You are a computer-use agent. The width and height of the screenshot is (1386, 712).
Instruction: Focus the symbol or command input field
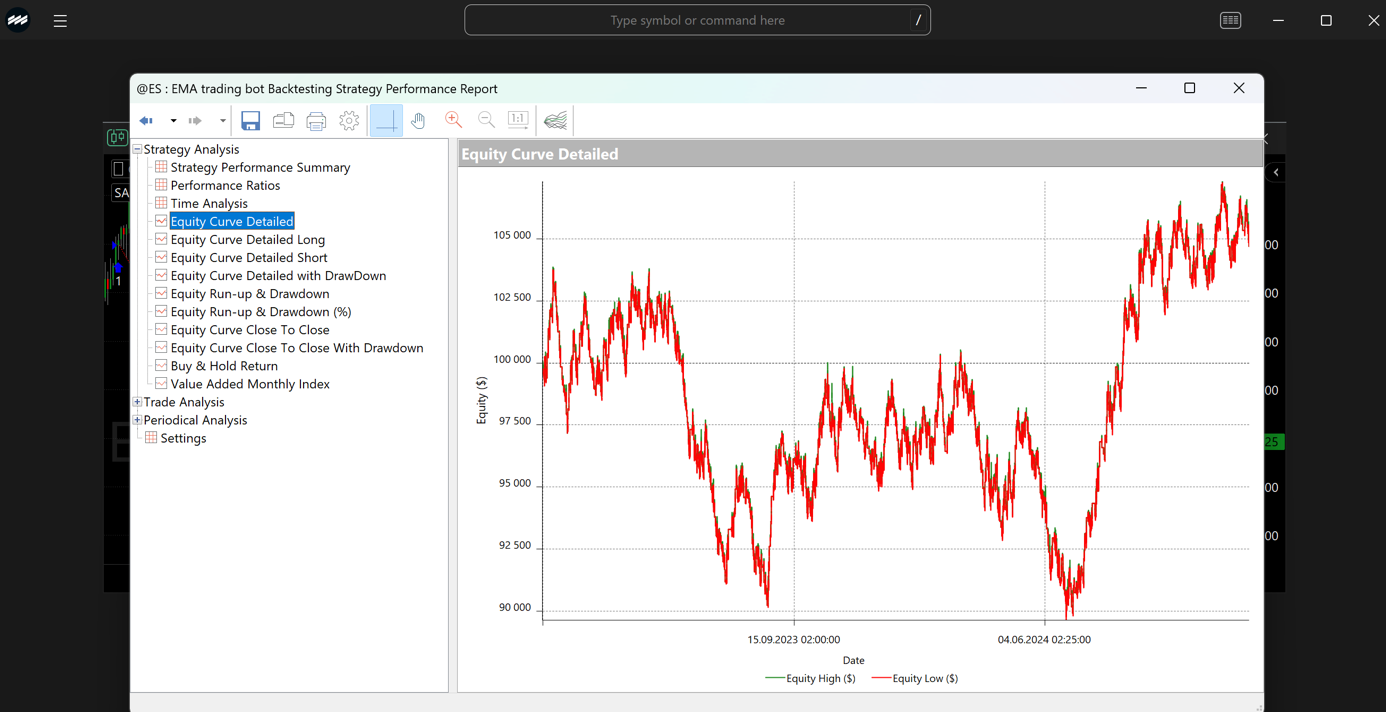[697, 20]
